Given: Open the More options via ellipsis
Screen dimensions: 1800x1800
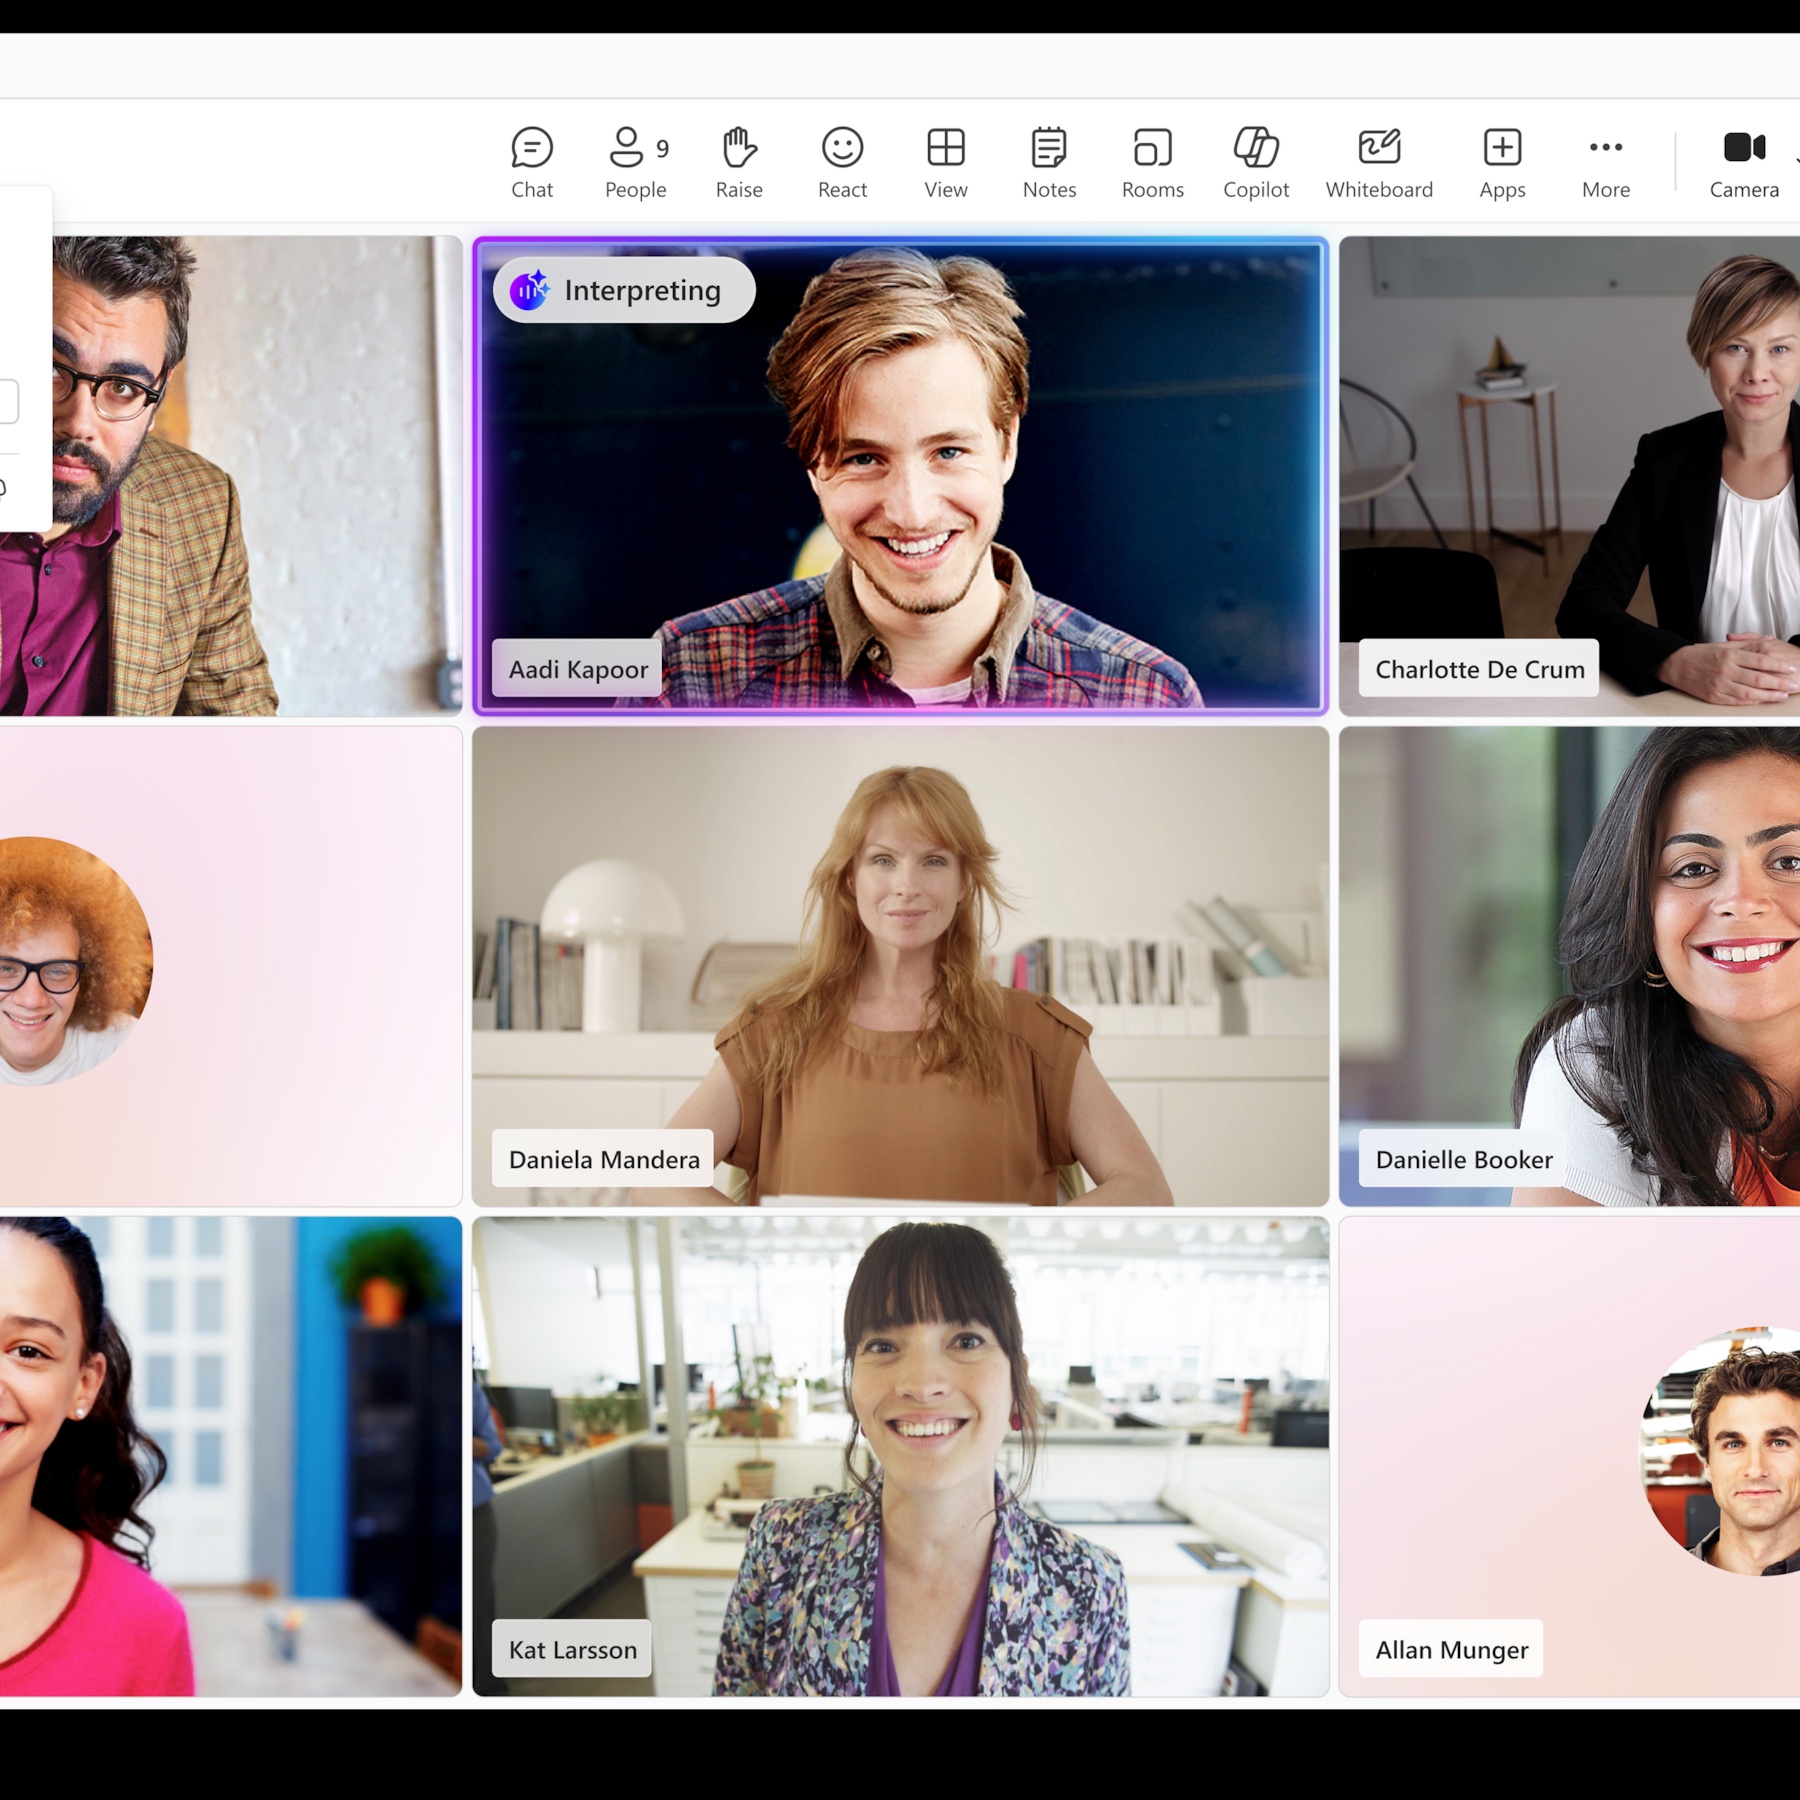Looking at the screenshot, I should tap(1604, 147).
